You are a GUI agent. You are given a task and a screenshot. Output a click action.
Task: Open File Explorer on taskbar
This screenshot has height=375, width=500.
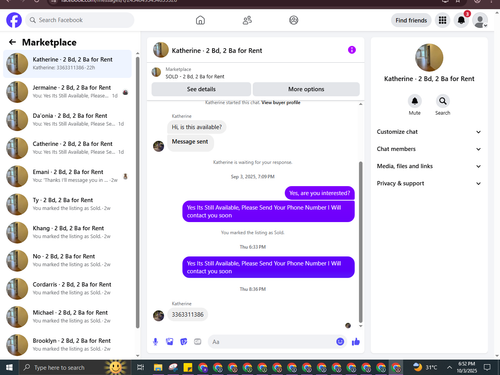158,367
